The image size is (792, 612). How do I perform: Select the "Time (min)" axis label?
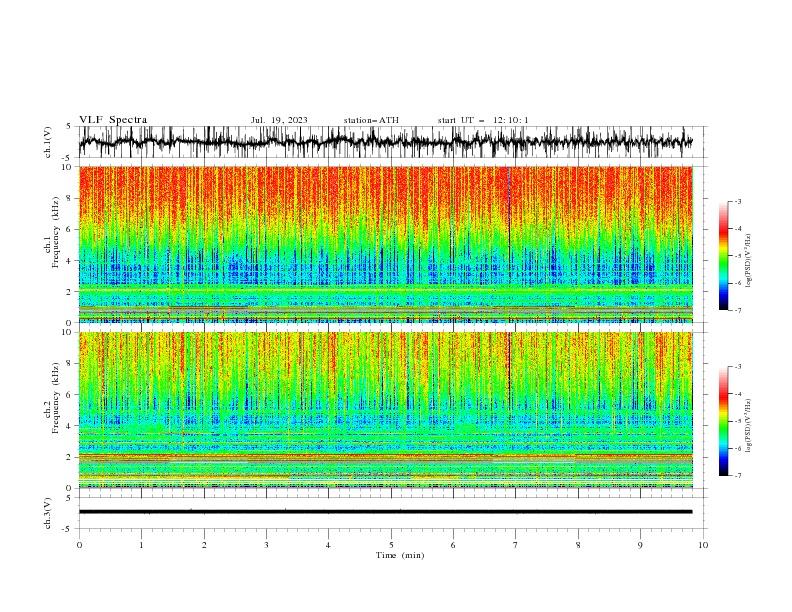[400, 555]
